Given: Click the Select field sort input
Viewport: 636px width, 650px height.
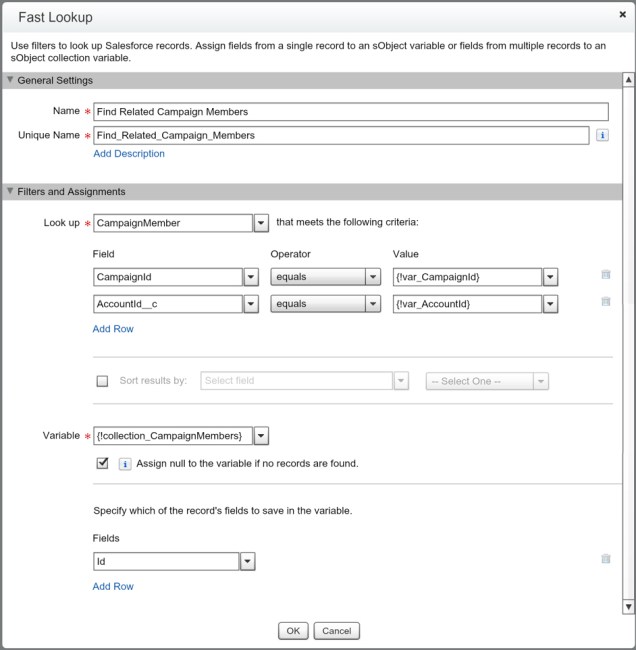Looking at the screenshot, I should tap(296, 381).
